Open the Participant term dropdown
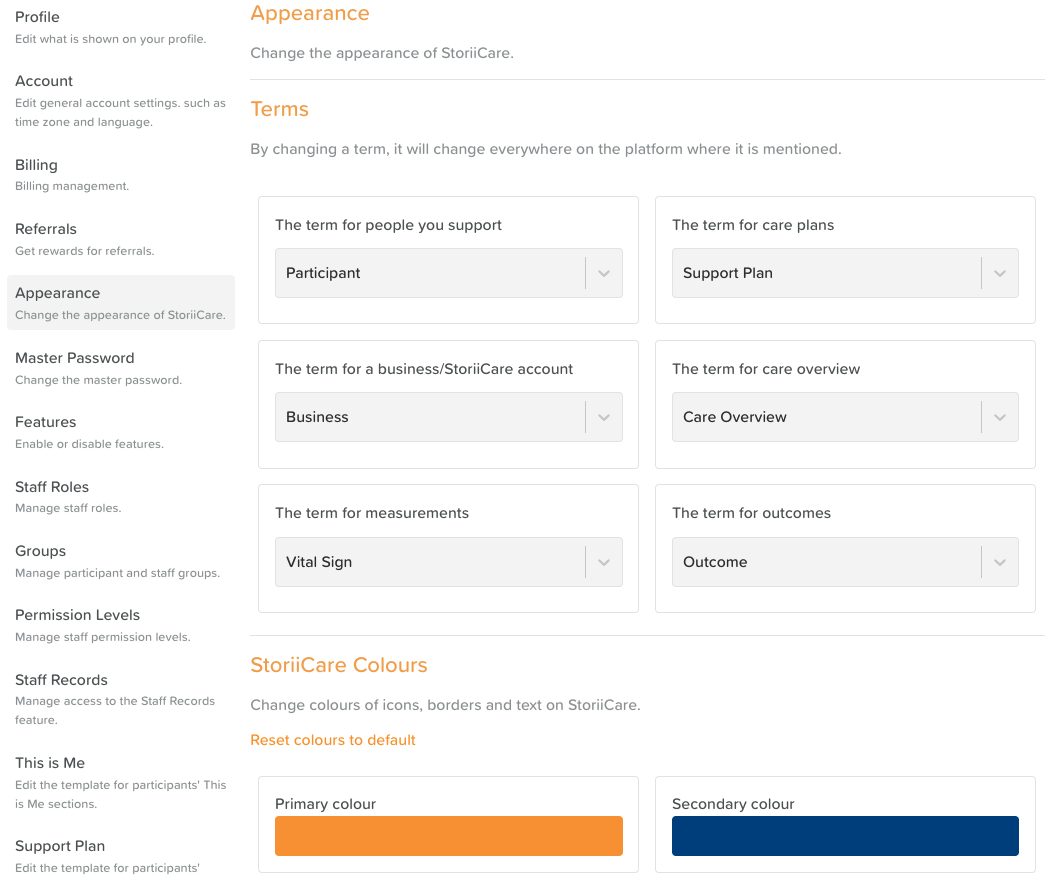 (x=448, y=273)
